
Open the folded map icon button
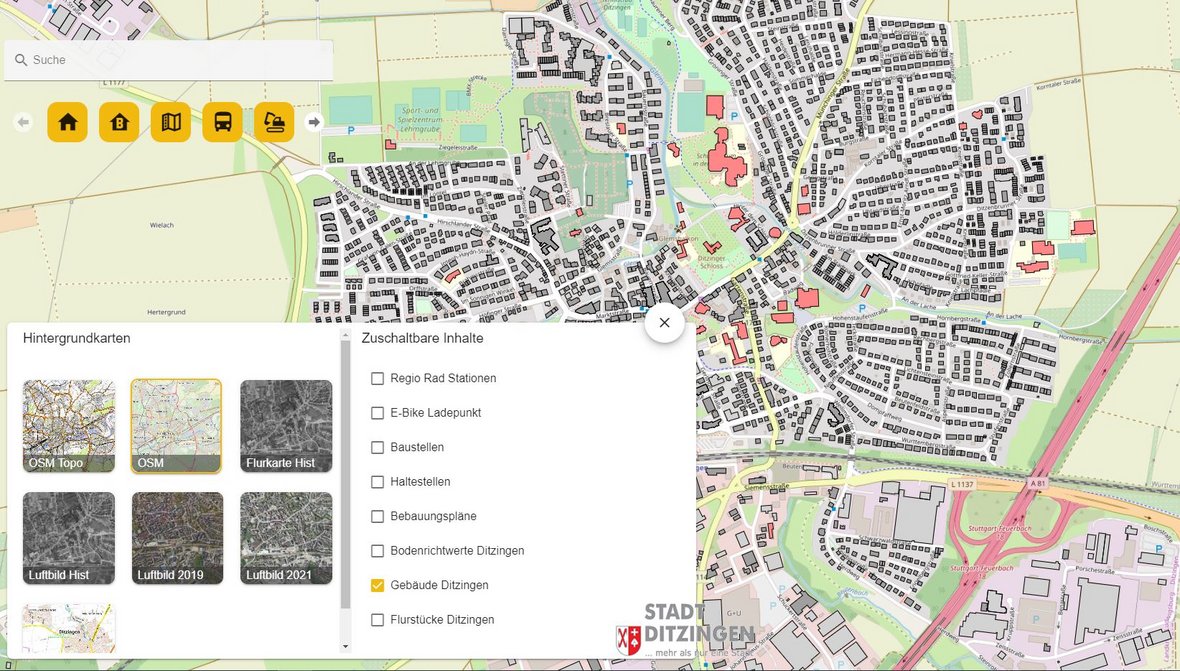(171, 122)
